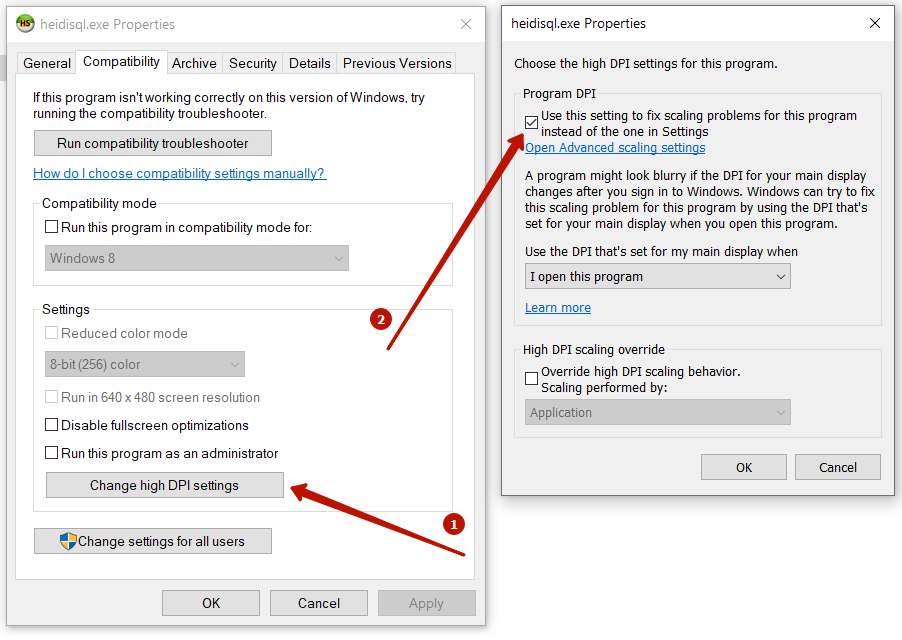Click 'Use the DPI that's set for my main display when' text
Viewport: 902px width, 640px height.
click(x=661, y=252)
